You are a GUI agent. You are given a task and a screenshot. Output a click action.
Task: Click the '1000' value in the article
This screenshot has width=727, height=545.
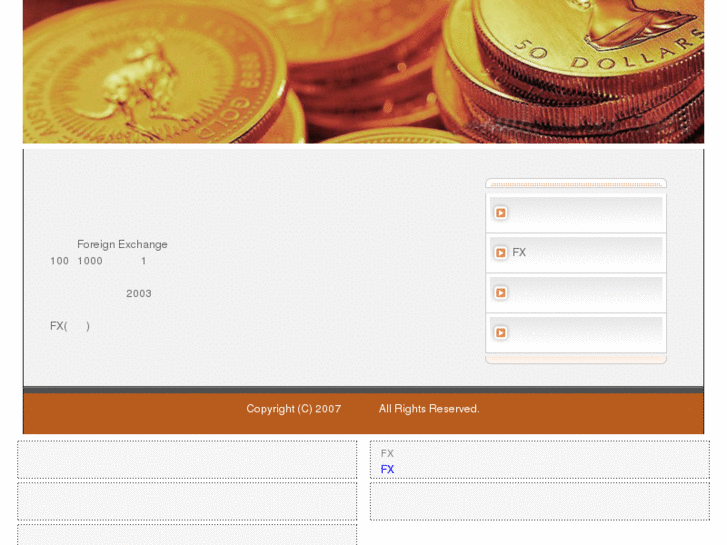(90, 261)
